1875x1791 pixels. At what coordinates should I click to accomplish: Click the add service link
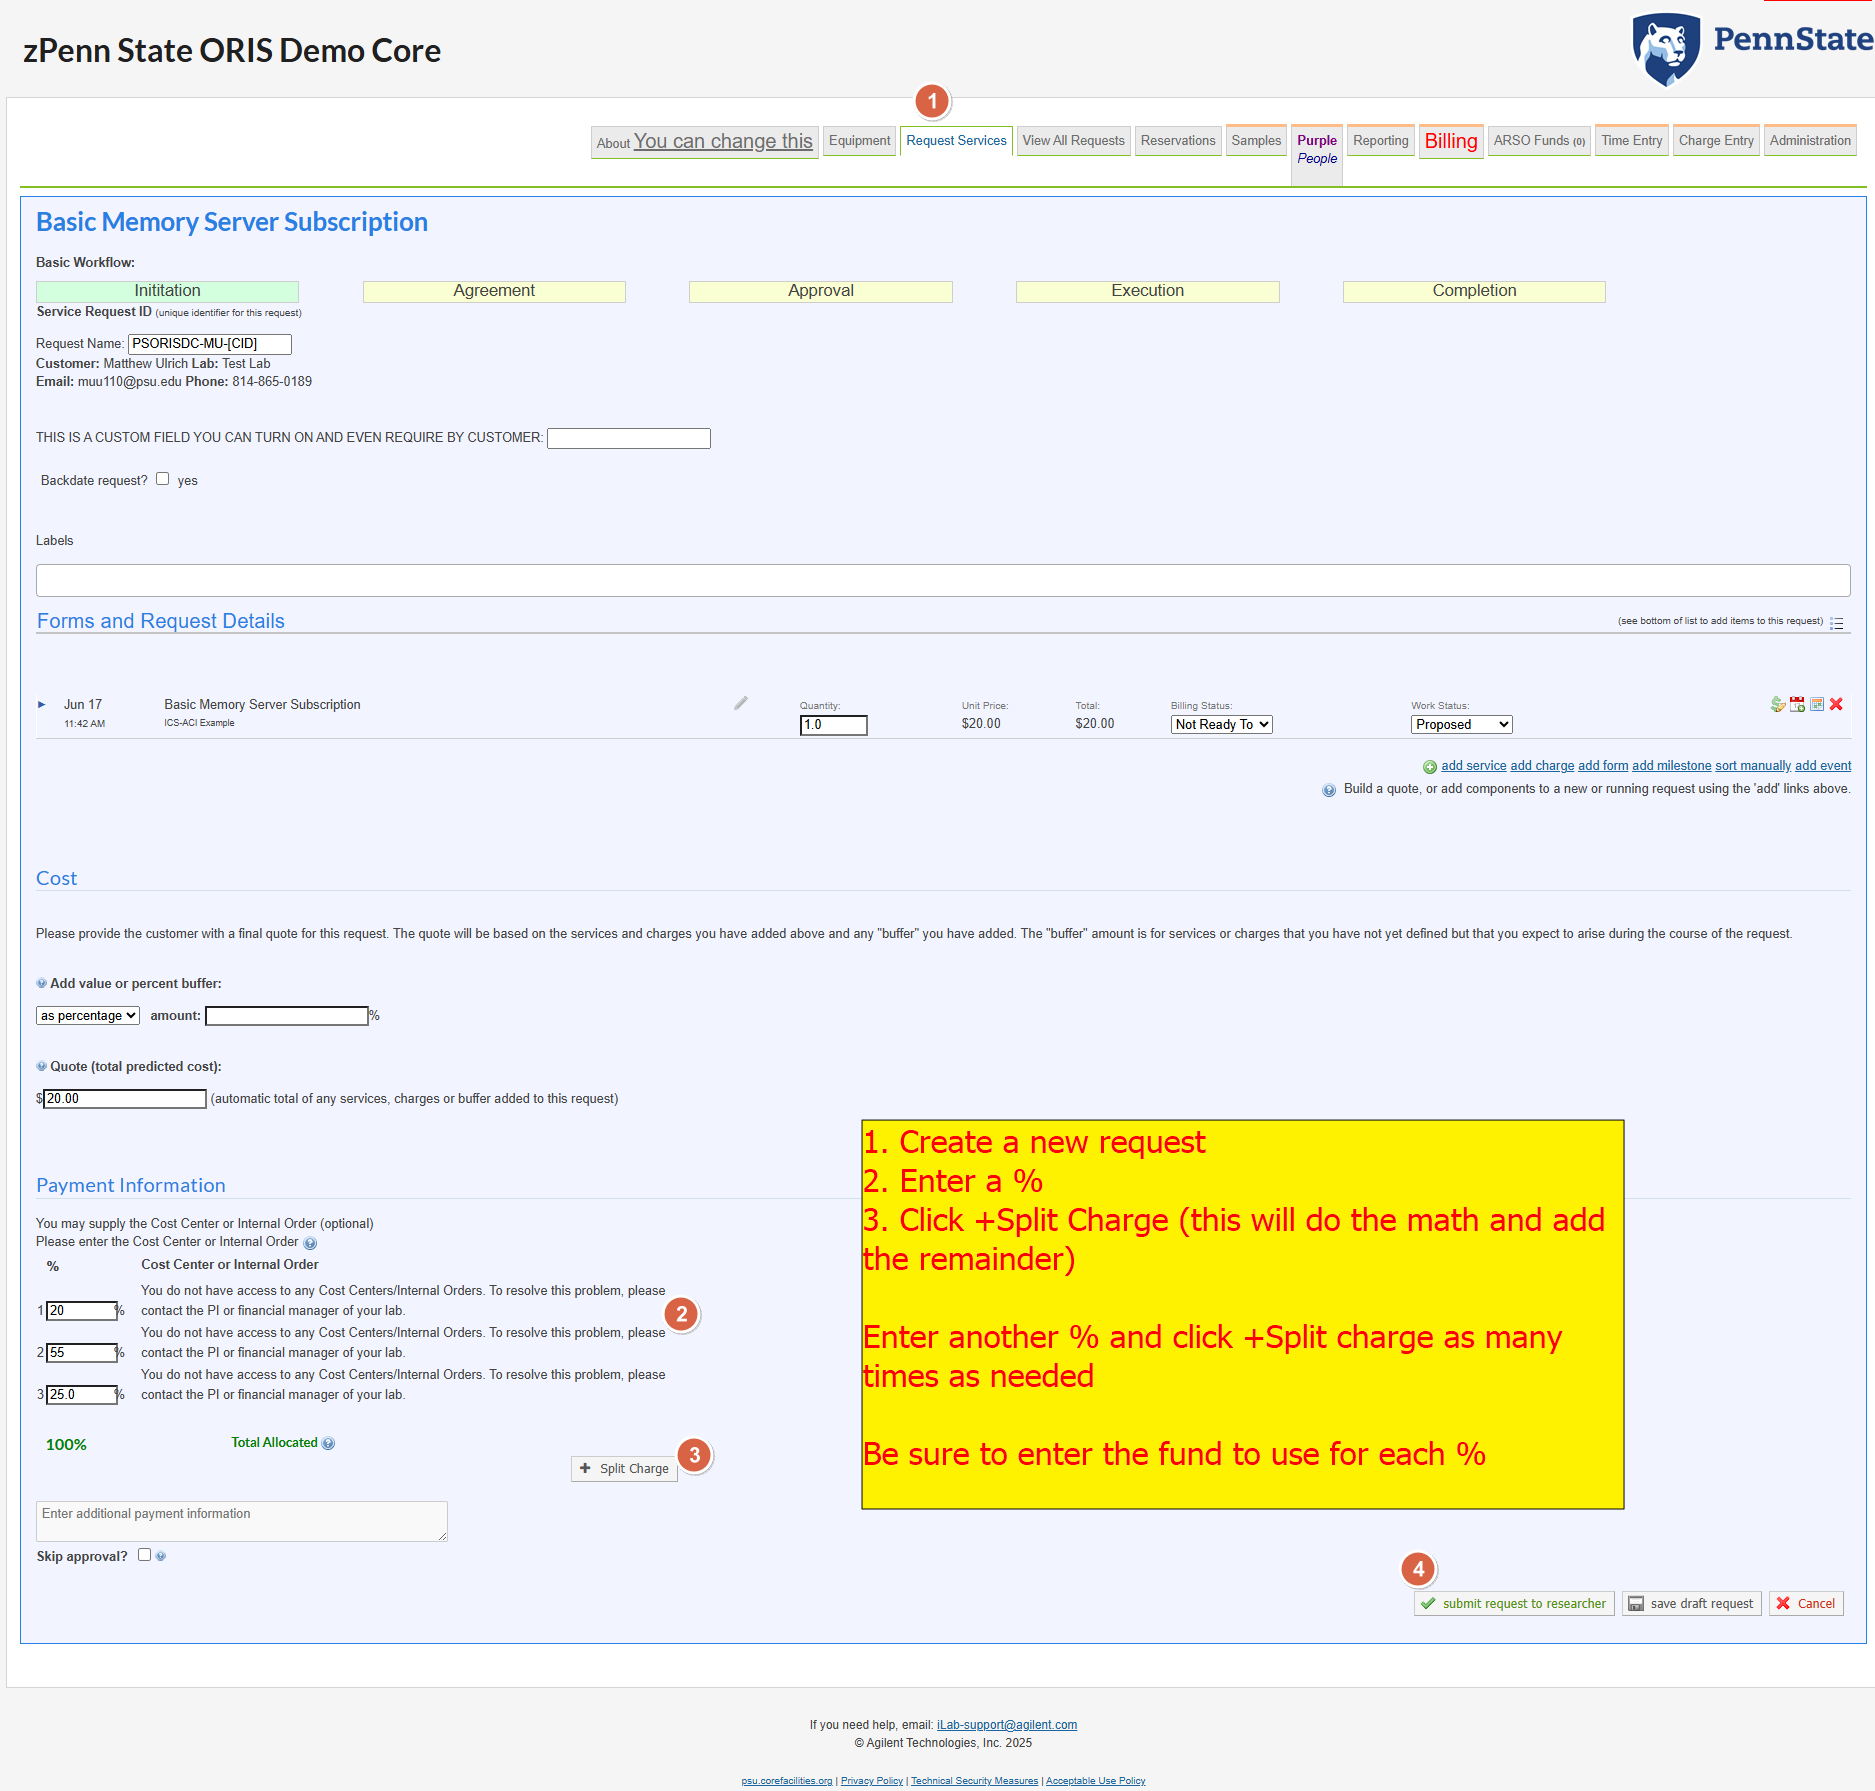click(1473, 766)
